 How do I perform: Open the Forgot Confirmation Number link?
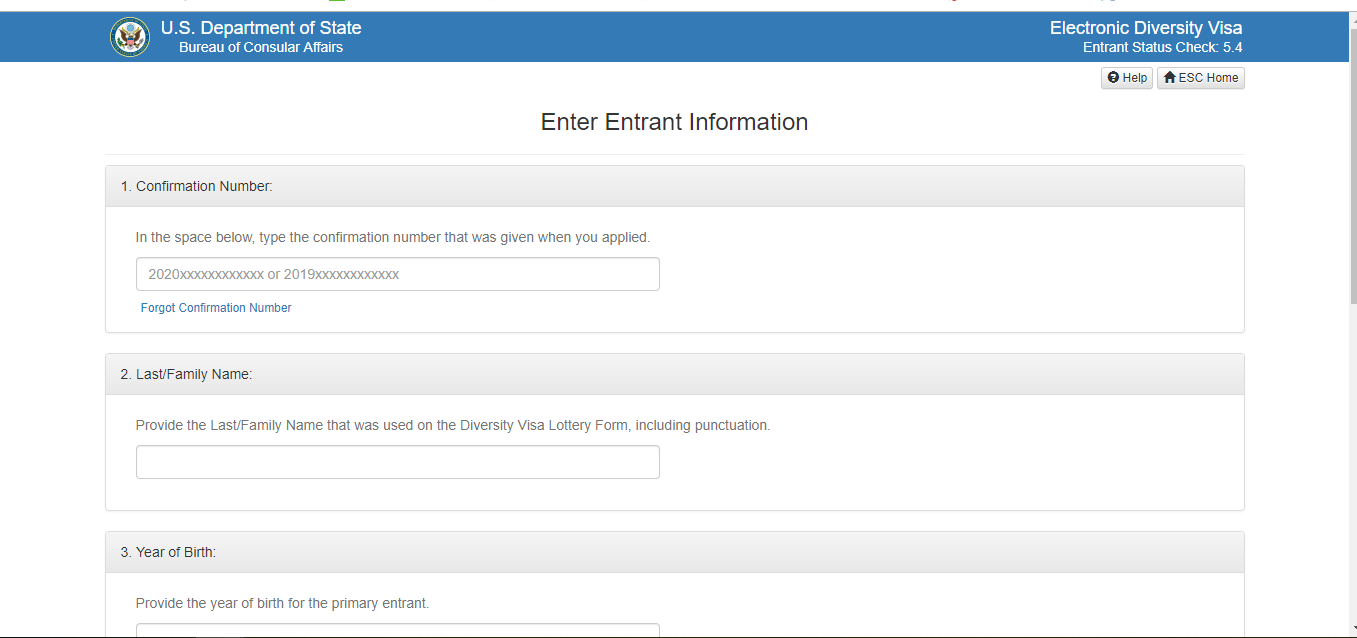(216, 308)
